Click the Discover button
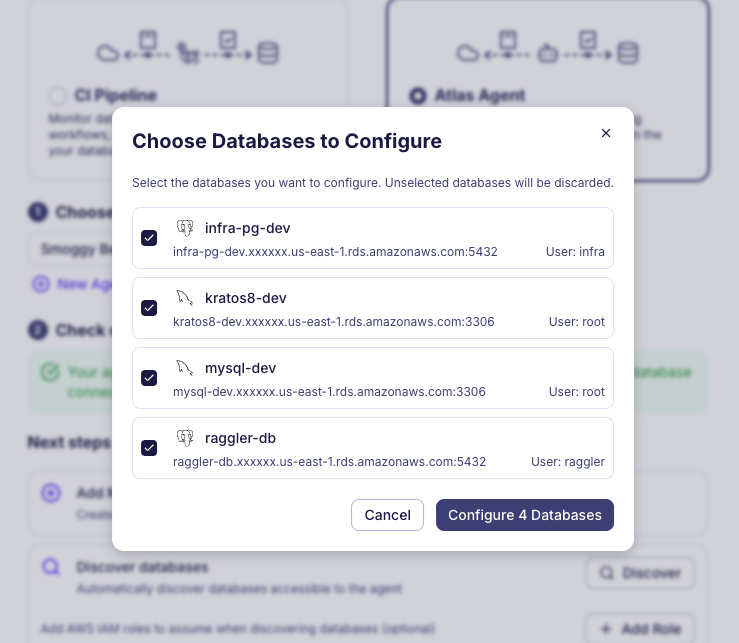Image resolution: width=739 pixels, height=643 pixels. 640,573
